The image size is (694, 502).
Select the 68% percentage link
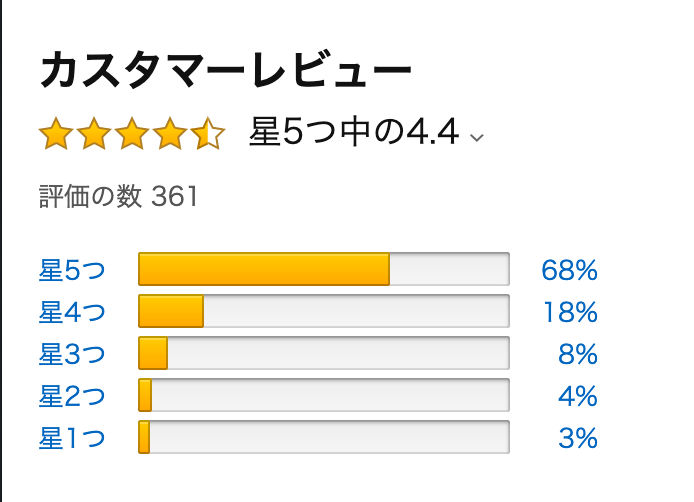tap(569, 270)
